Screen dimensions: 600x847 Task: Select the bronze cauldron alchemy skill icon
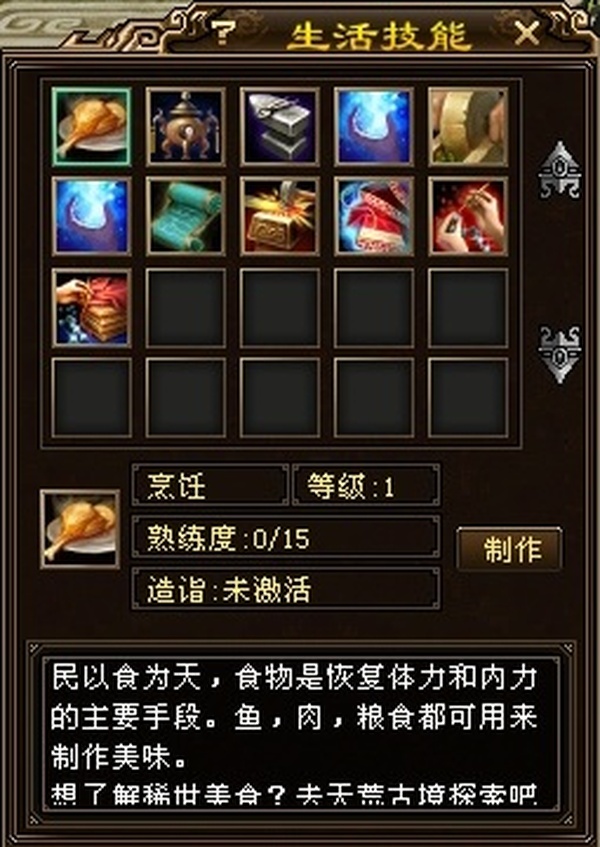(185, 127)
